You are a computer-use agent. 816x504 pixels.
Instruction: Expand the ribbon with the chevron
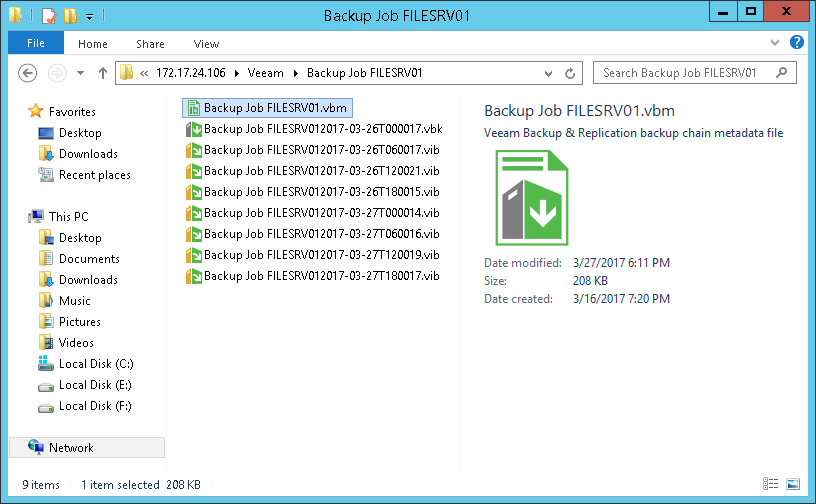click(775, 43)
